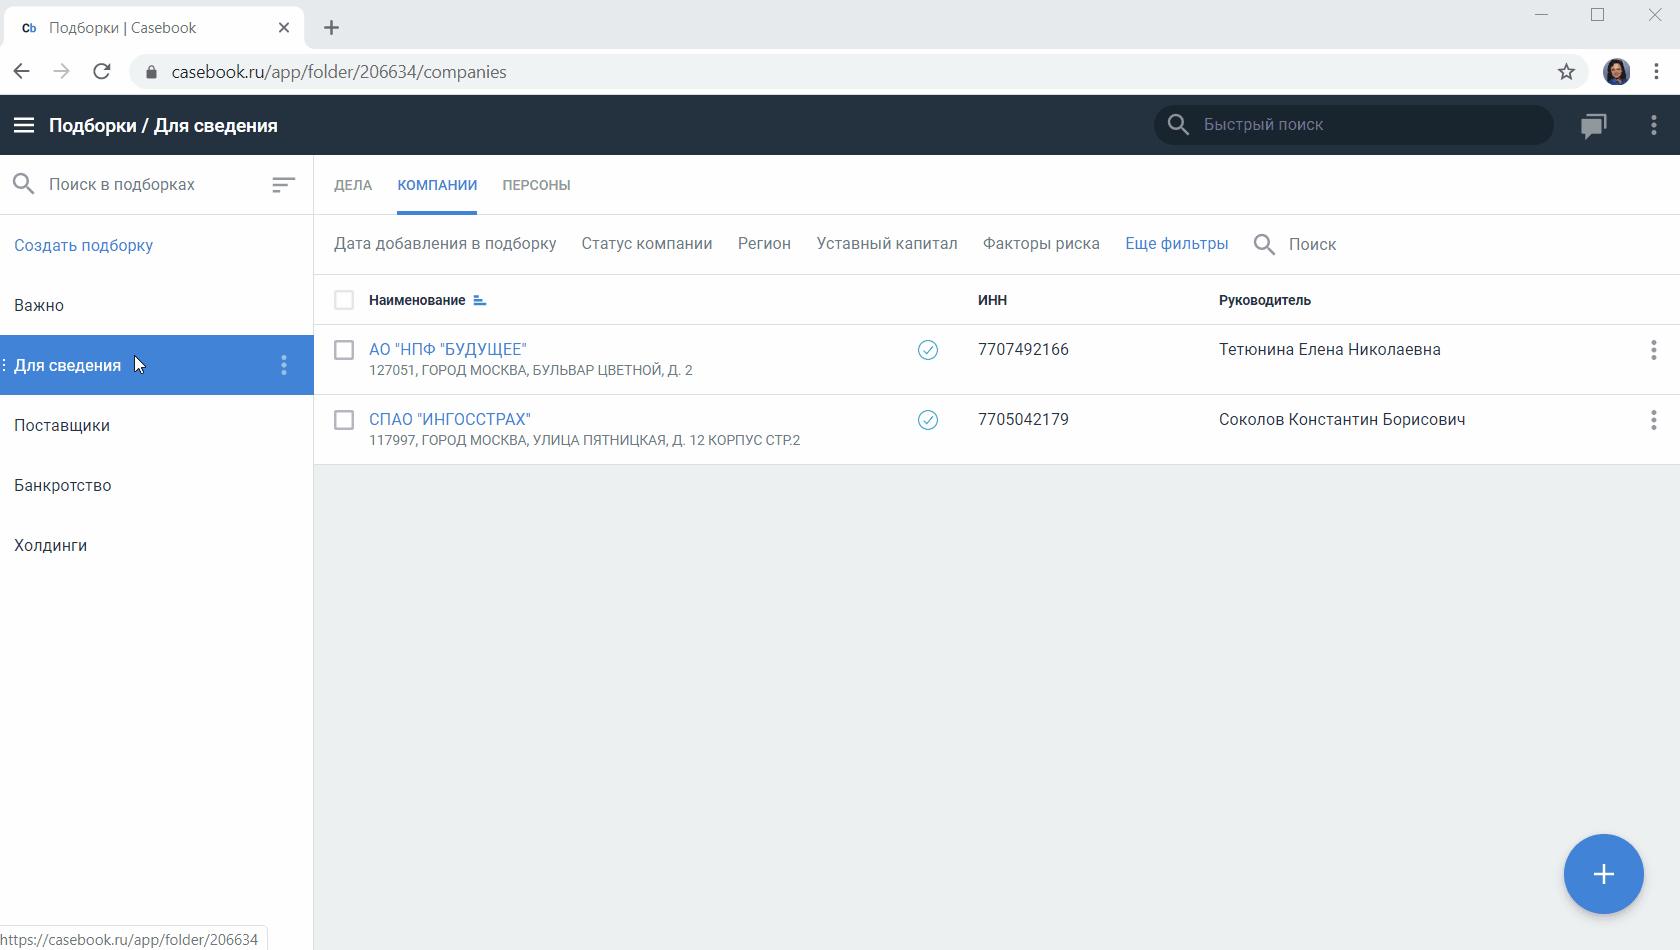Viewport: 1680px width, 950px height.
Task: Click Соколов Константин Борисович
Action: point(1342,419)
